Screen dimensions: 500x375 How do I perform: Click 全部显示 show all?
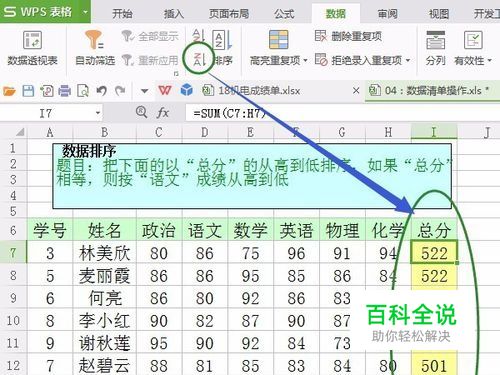[x=150, y=36]
